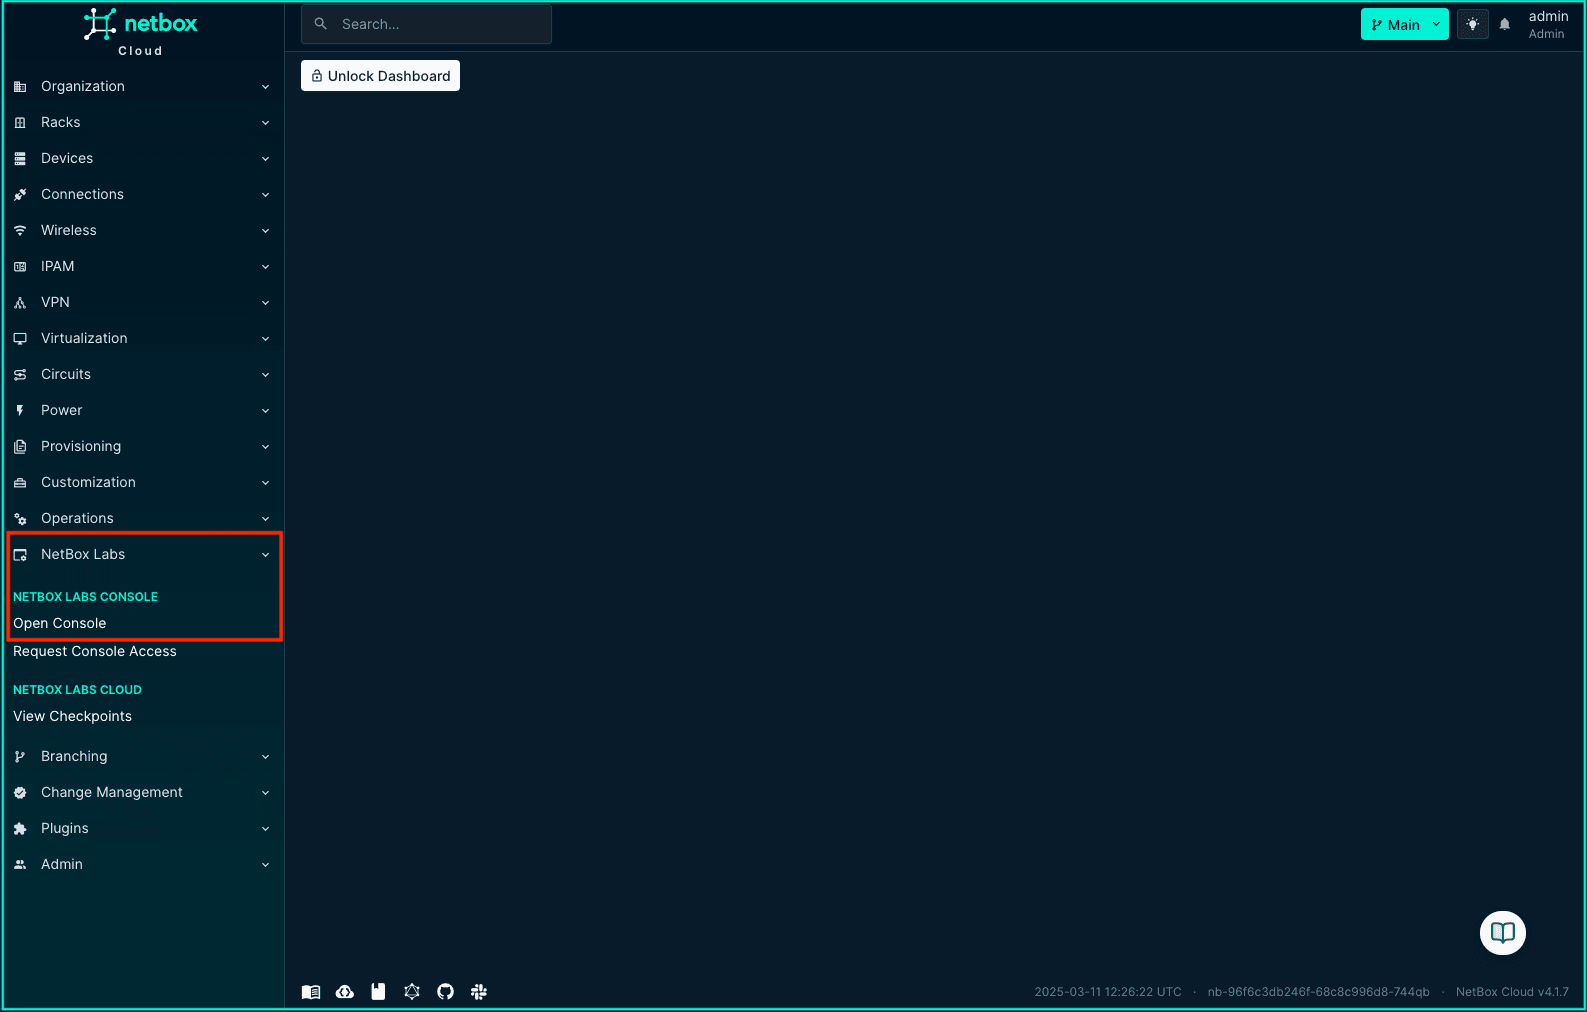Open the REST API cloud icon in footer

coord(345,992)
